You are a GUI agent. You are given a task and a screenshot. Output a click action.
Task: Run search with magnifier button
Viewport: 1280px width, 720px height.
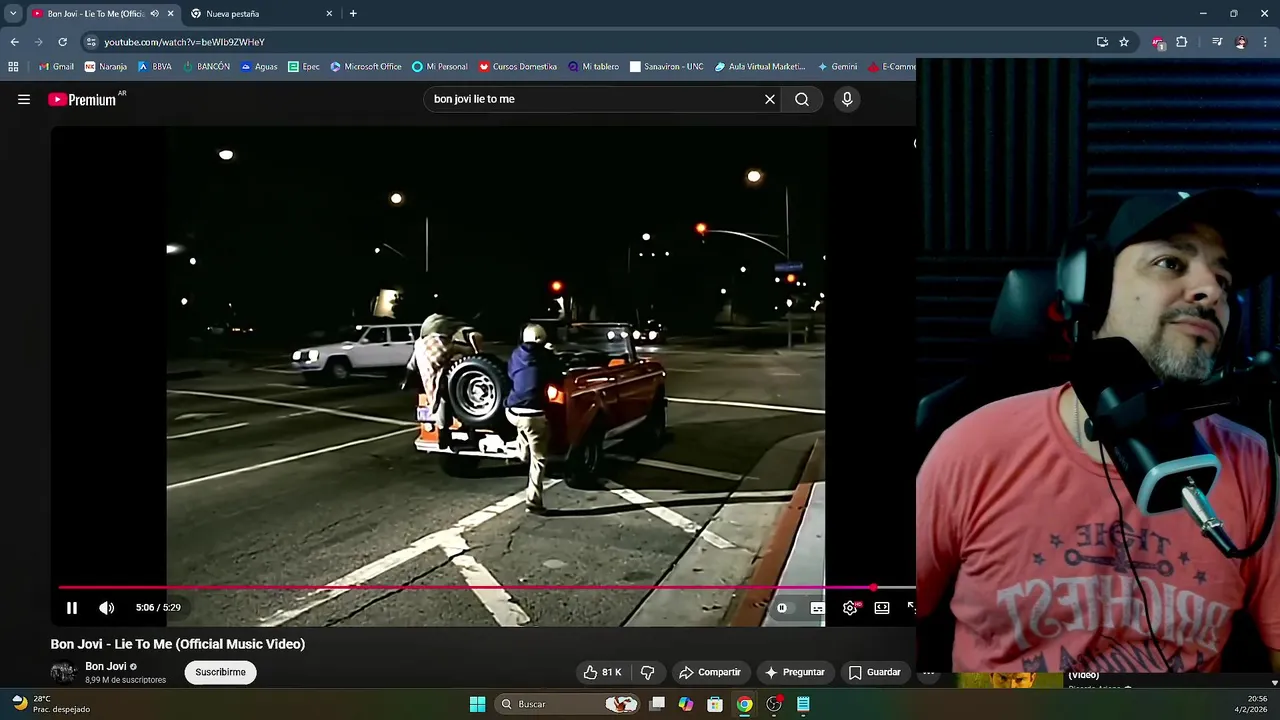click(802, 99)
